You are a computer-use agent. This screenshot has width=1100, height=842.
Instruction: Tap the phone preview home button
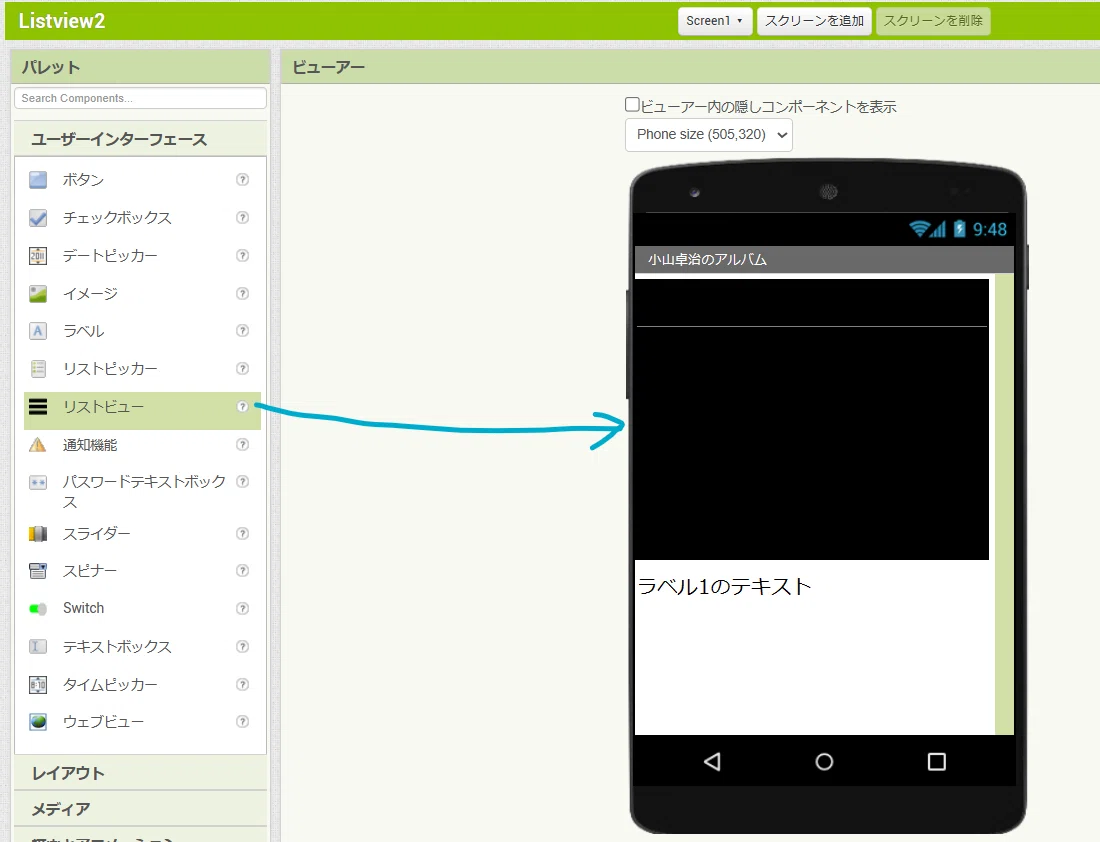click(824, 762)
